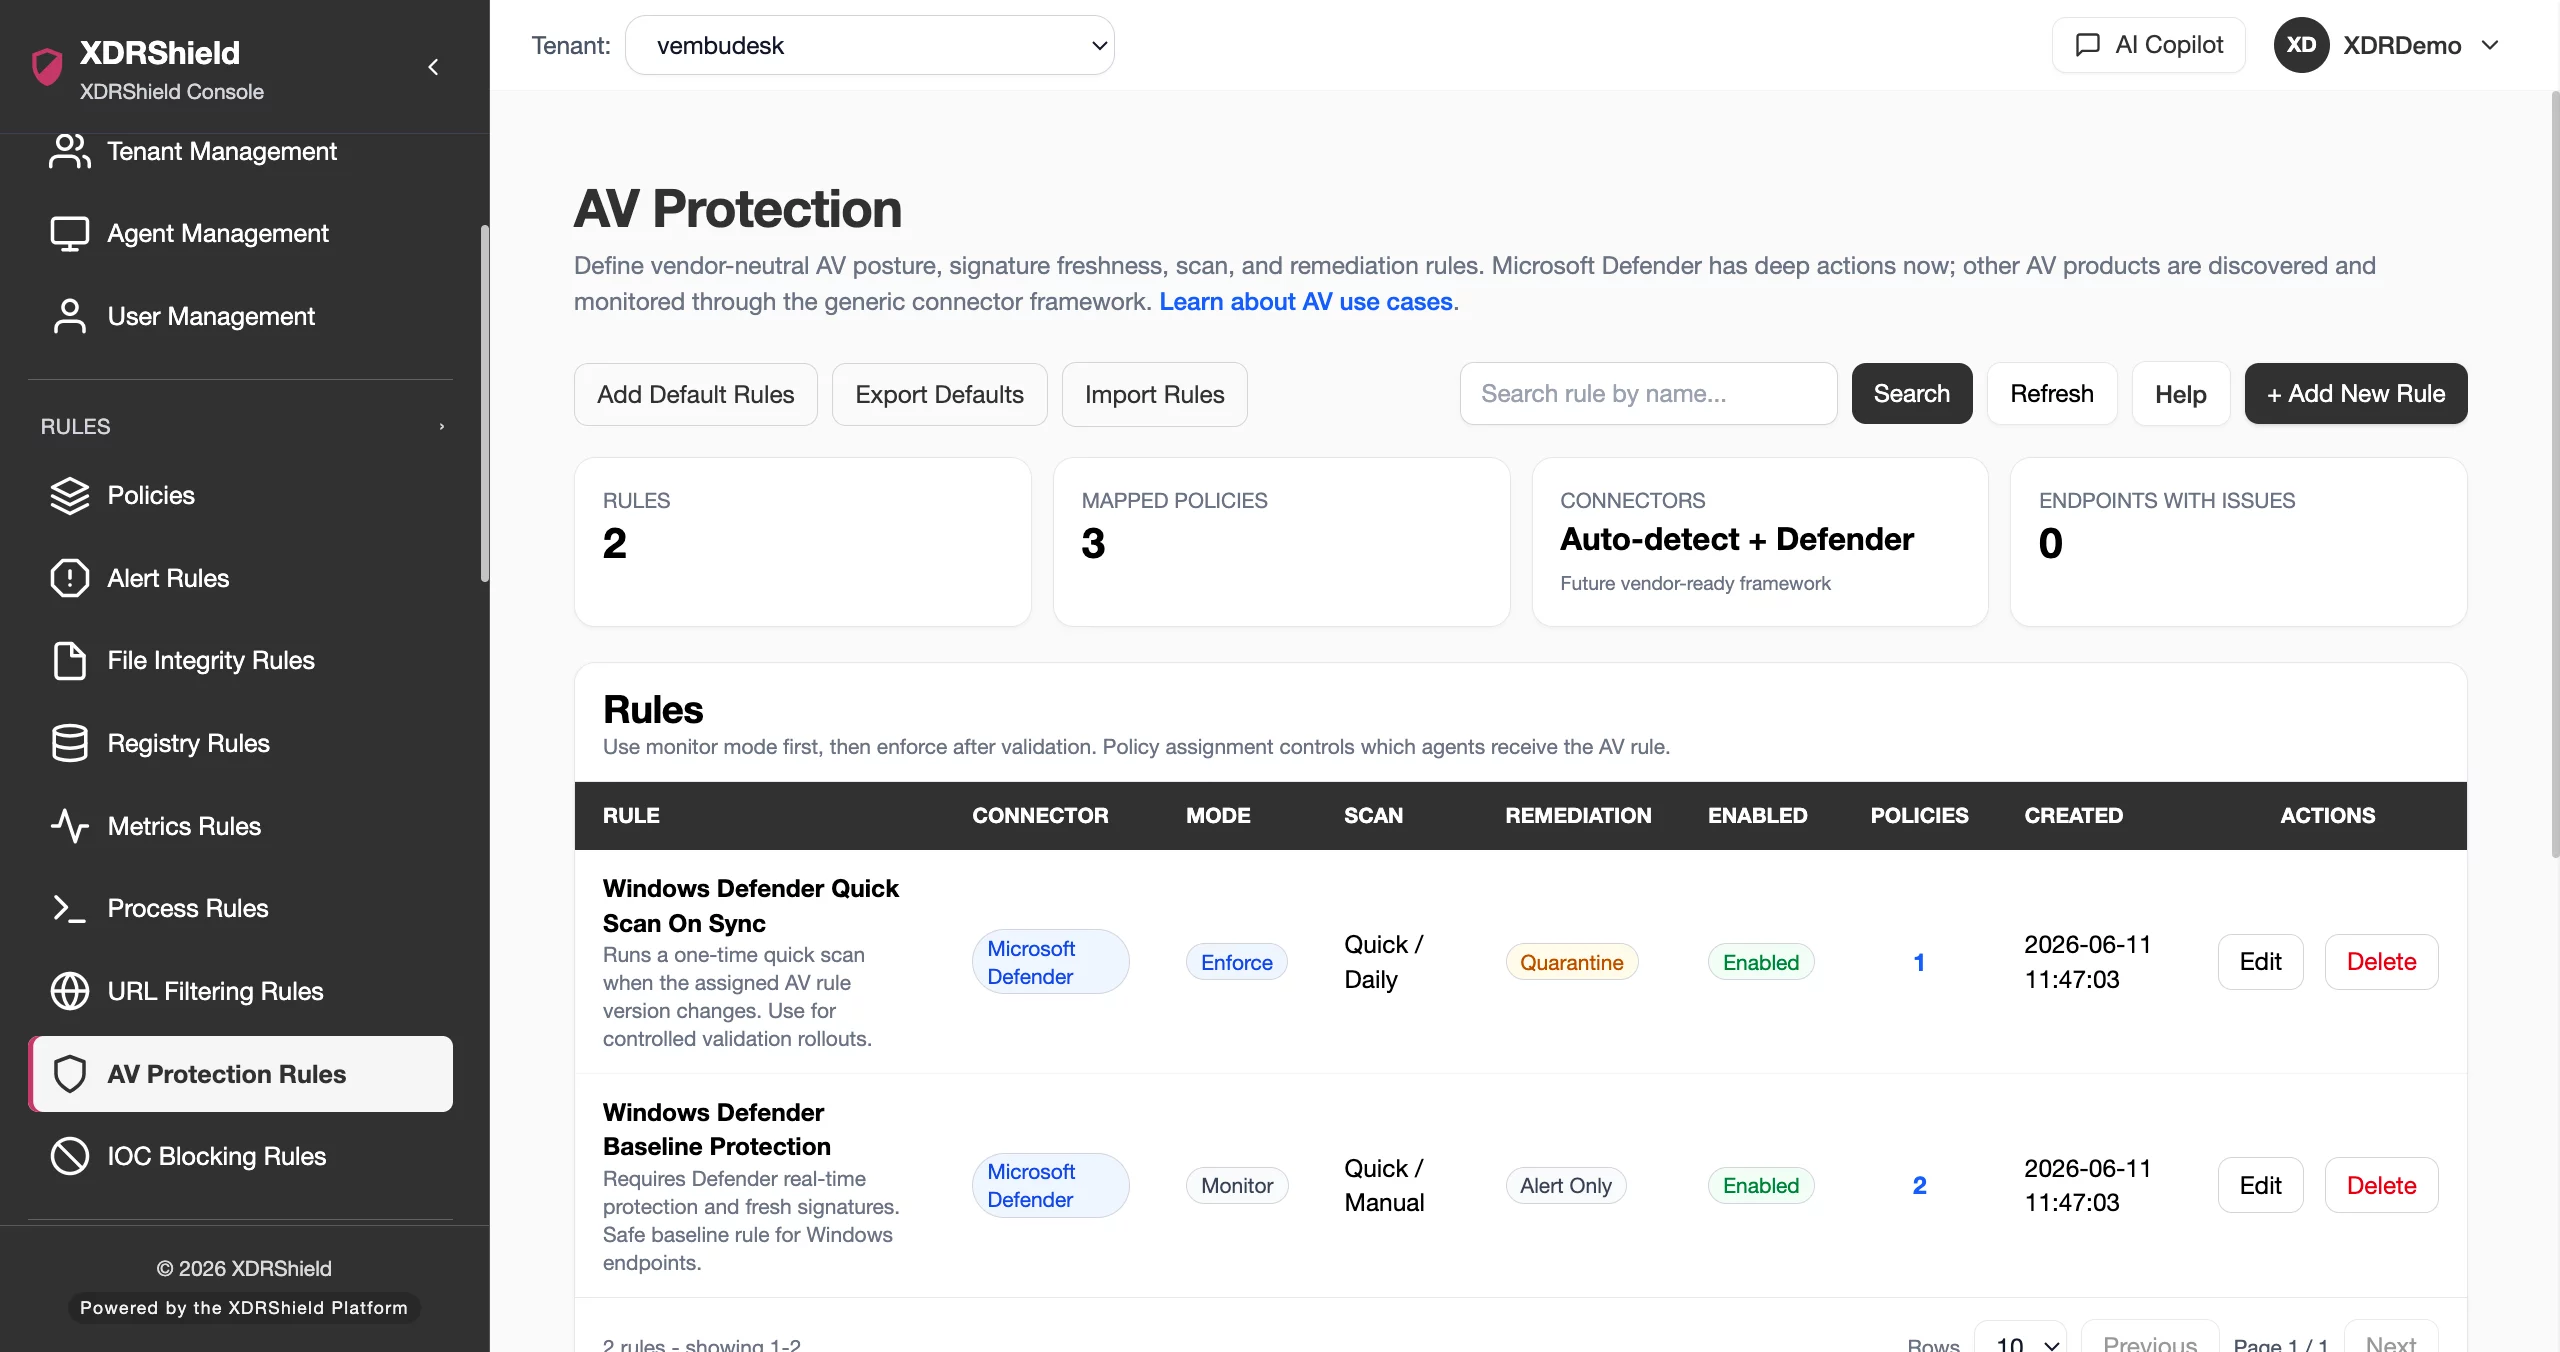Open policies count 1 link for Quick Scan rule
This screenshot has width=2560, height=1352.
click(1919, 962)
